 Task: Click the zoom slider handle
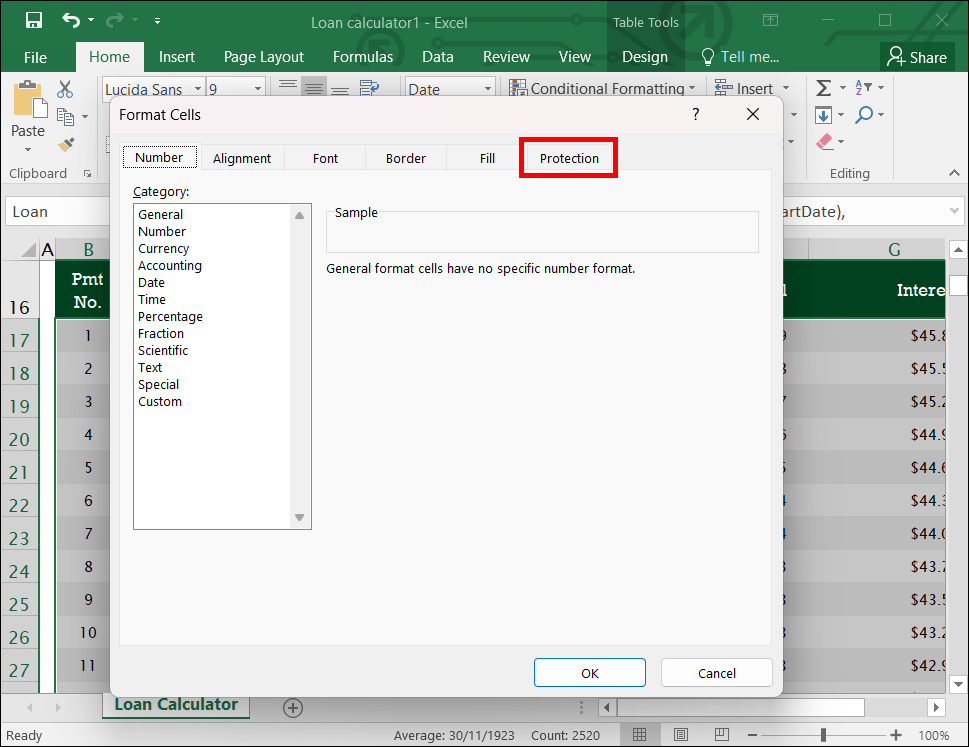point(823,736)
